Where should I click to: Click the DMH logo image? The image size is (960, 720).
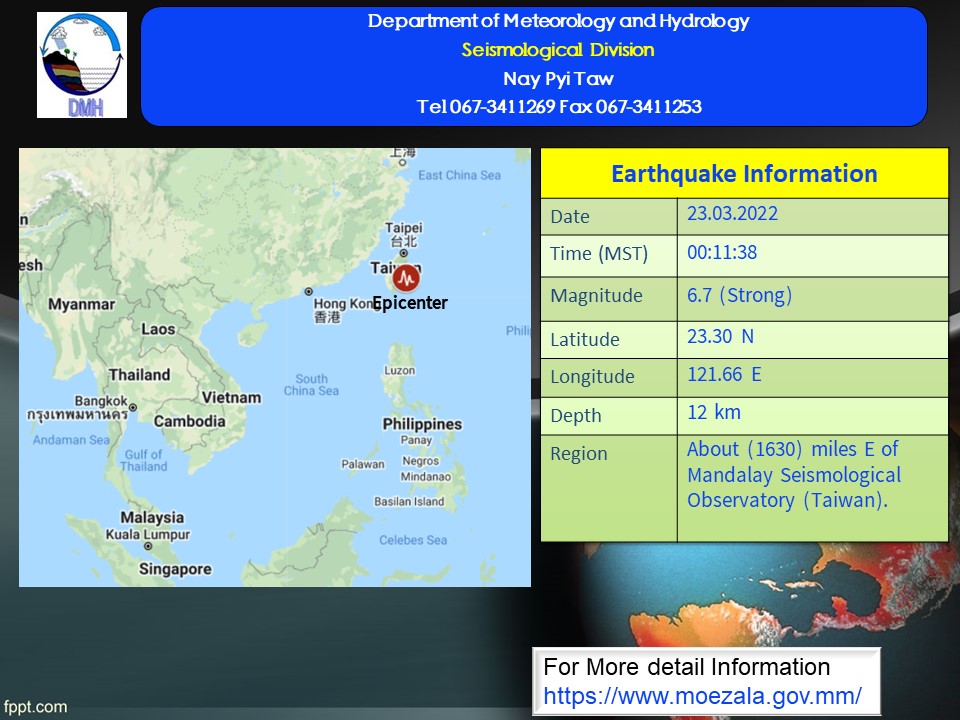[x=82, y=65]
